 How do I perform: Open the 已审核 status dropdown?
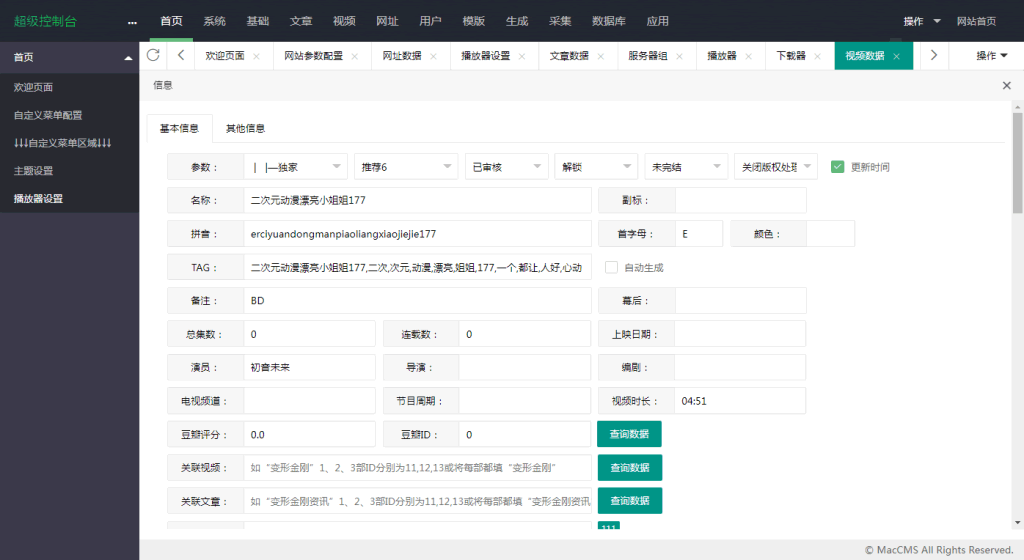click(506, 167)
